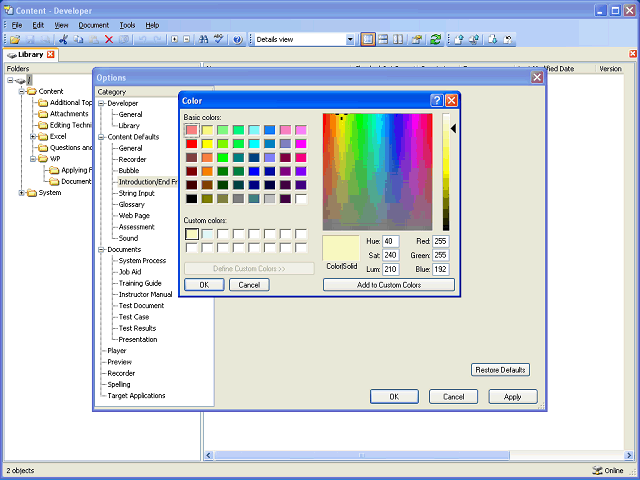Click the Check In up-arrow icon
Screen dimensions: 640x480
459,40
